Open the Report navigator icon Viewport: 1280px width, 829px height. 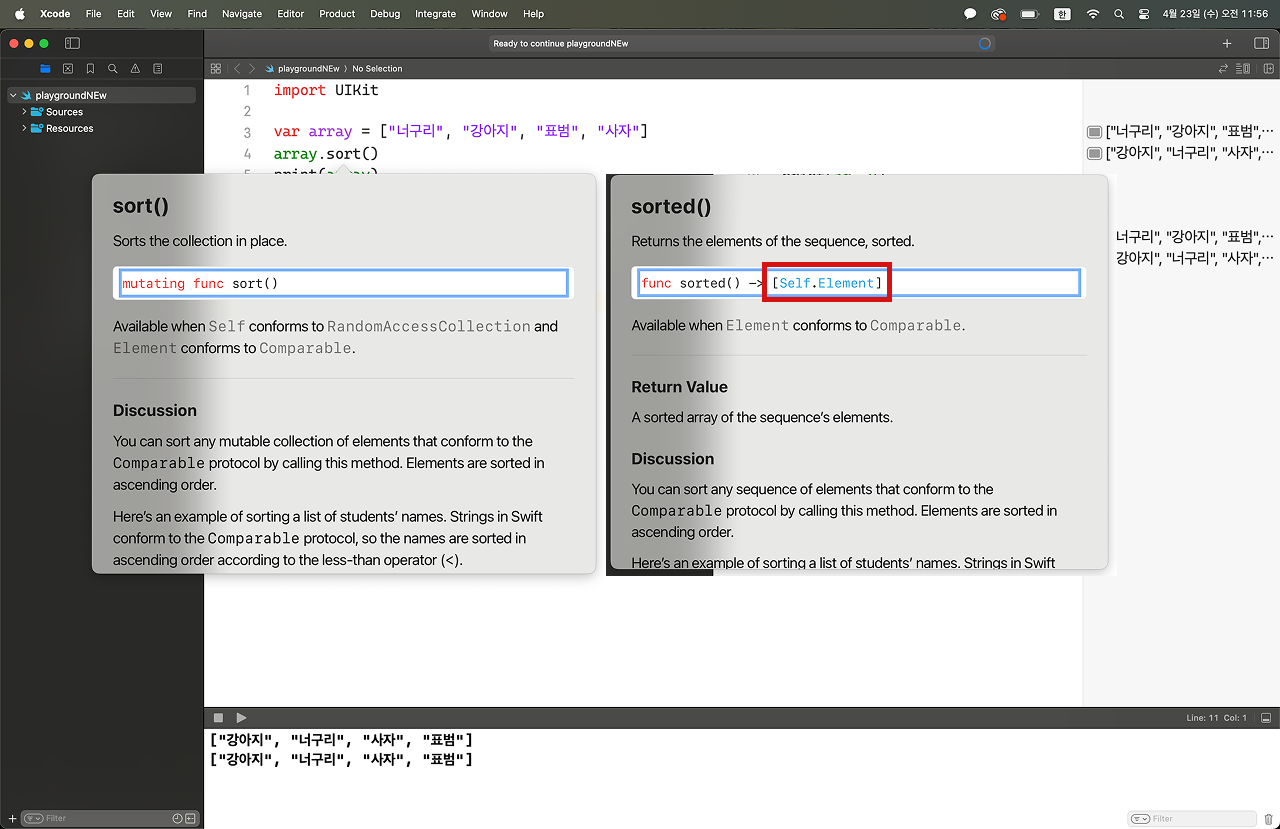click(x=158, y=69)
